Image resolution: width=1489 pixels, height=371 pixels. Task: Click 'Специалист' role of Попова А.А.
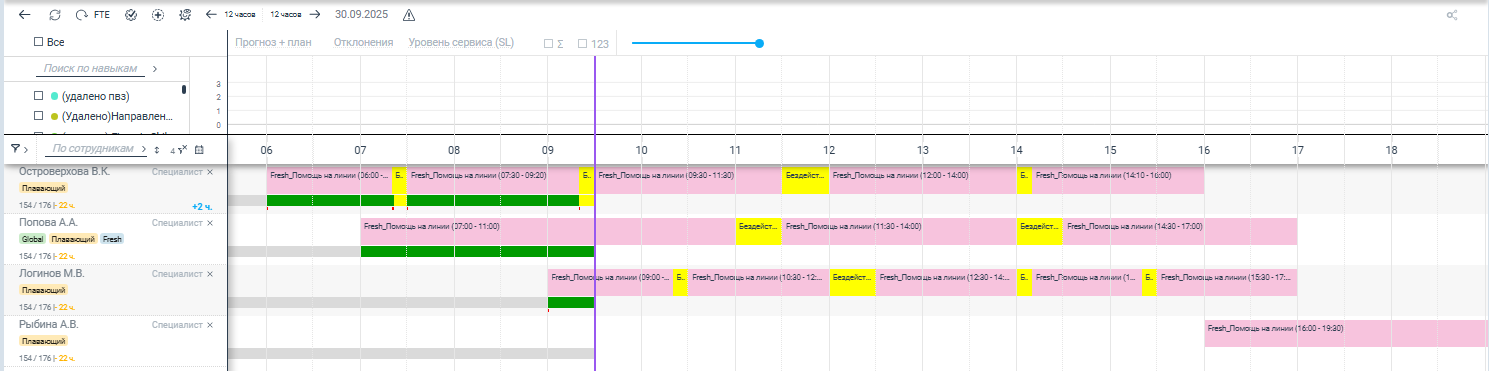pos(177,223)
